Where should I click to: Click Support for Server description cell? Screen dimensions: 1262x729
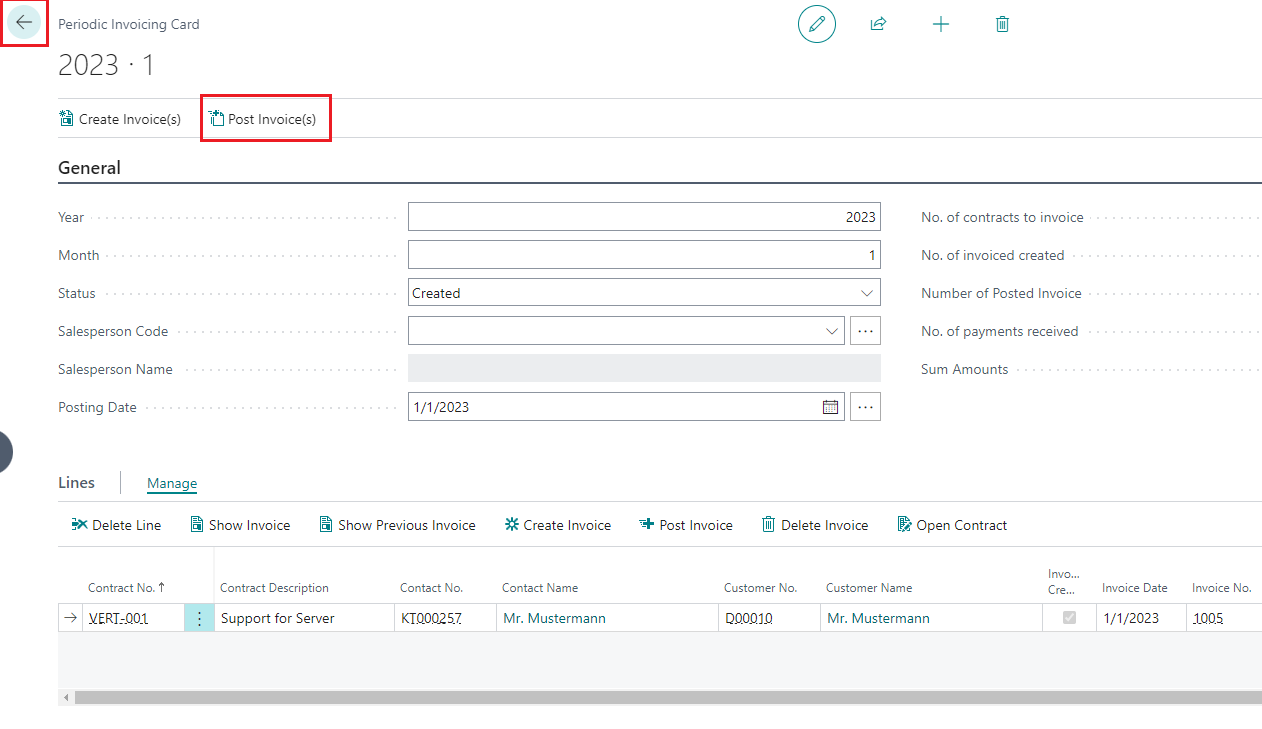point(304,618)
